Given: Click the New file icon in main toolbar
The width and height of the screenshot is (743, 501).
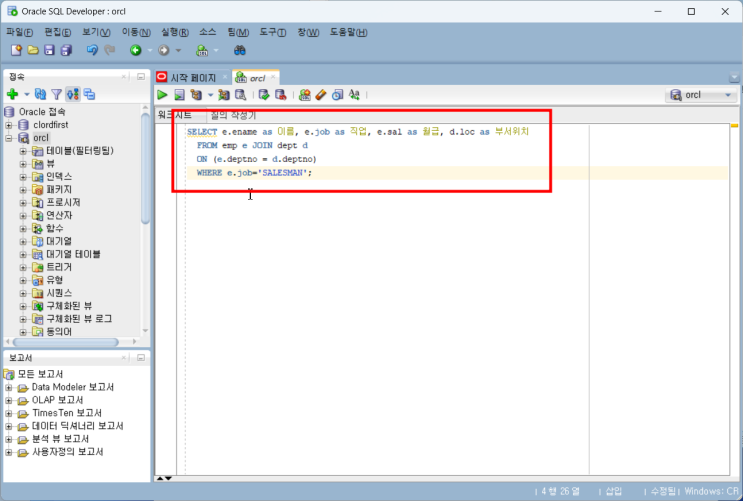Looking at the screenshot, I should tap(16, 50).
